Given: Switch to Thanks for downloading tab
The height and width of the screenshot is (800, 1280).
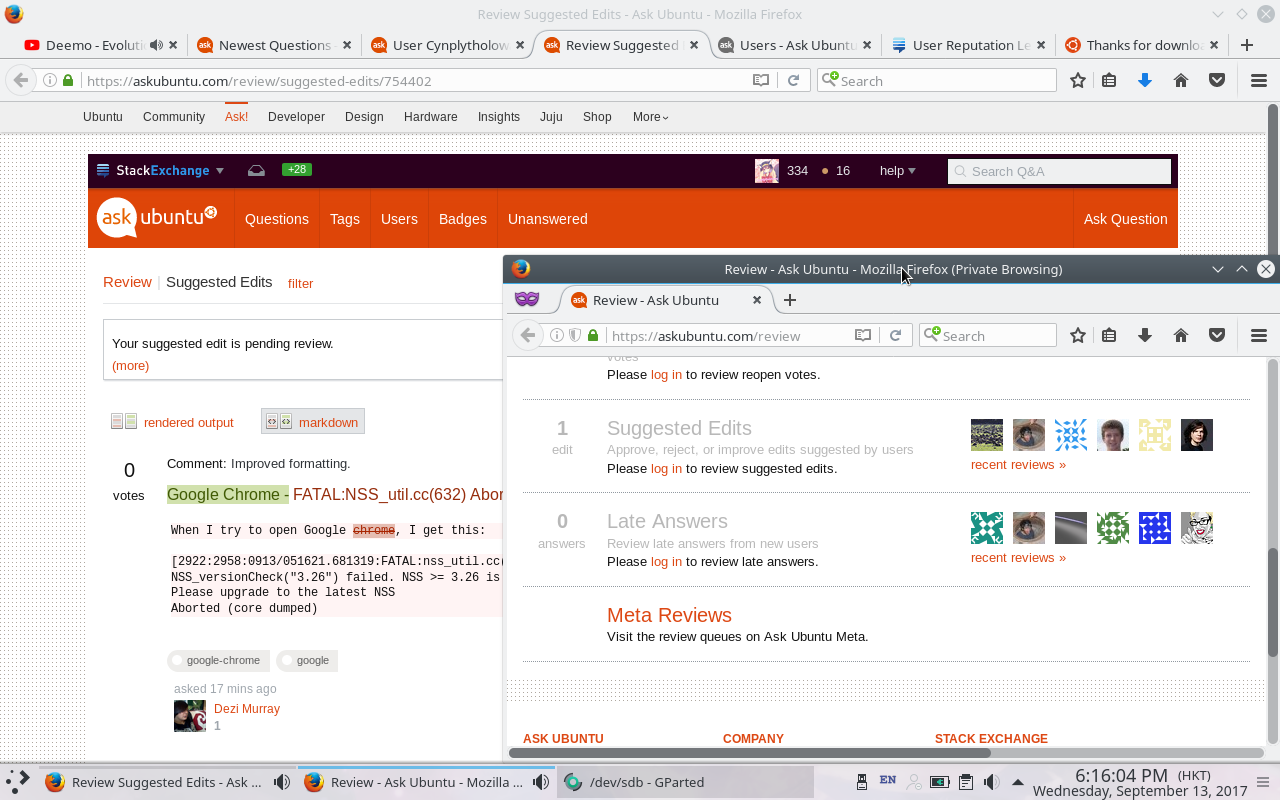Looking at the screenshot, I should 1143,45.
